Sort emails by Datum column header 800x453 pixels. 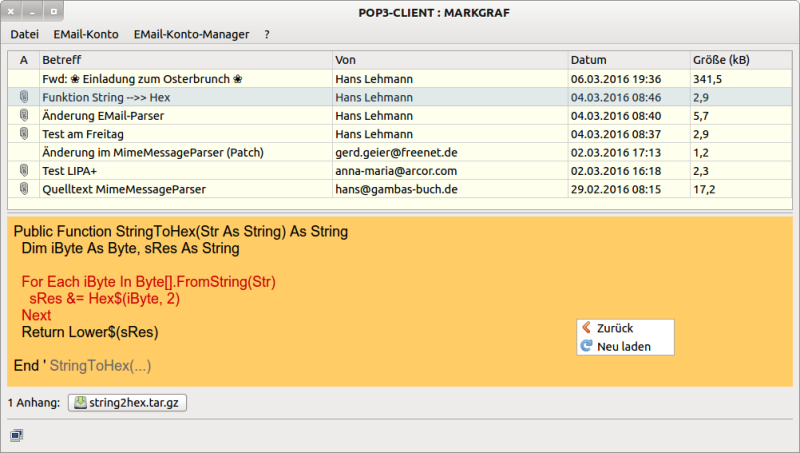pos(627,60)
